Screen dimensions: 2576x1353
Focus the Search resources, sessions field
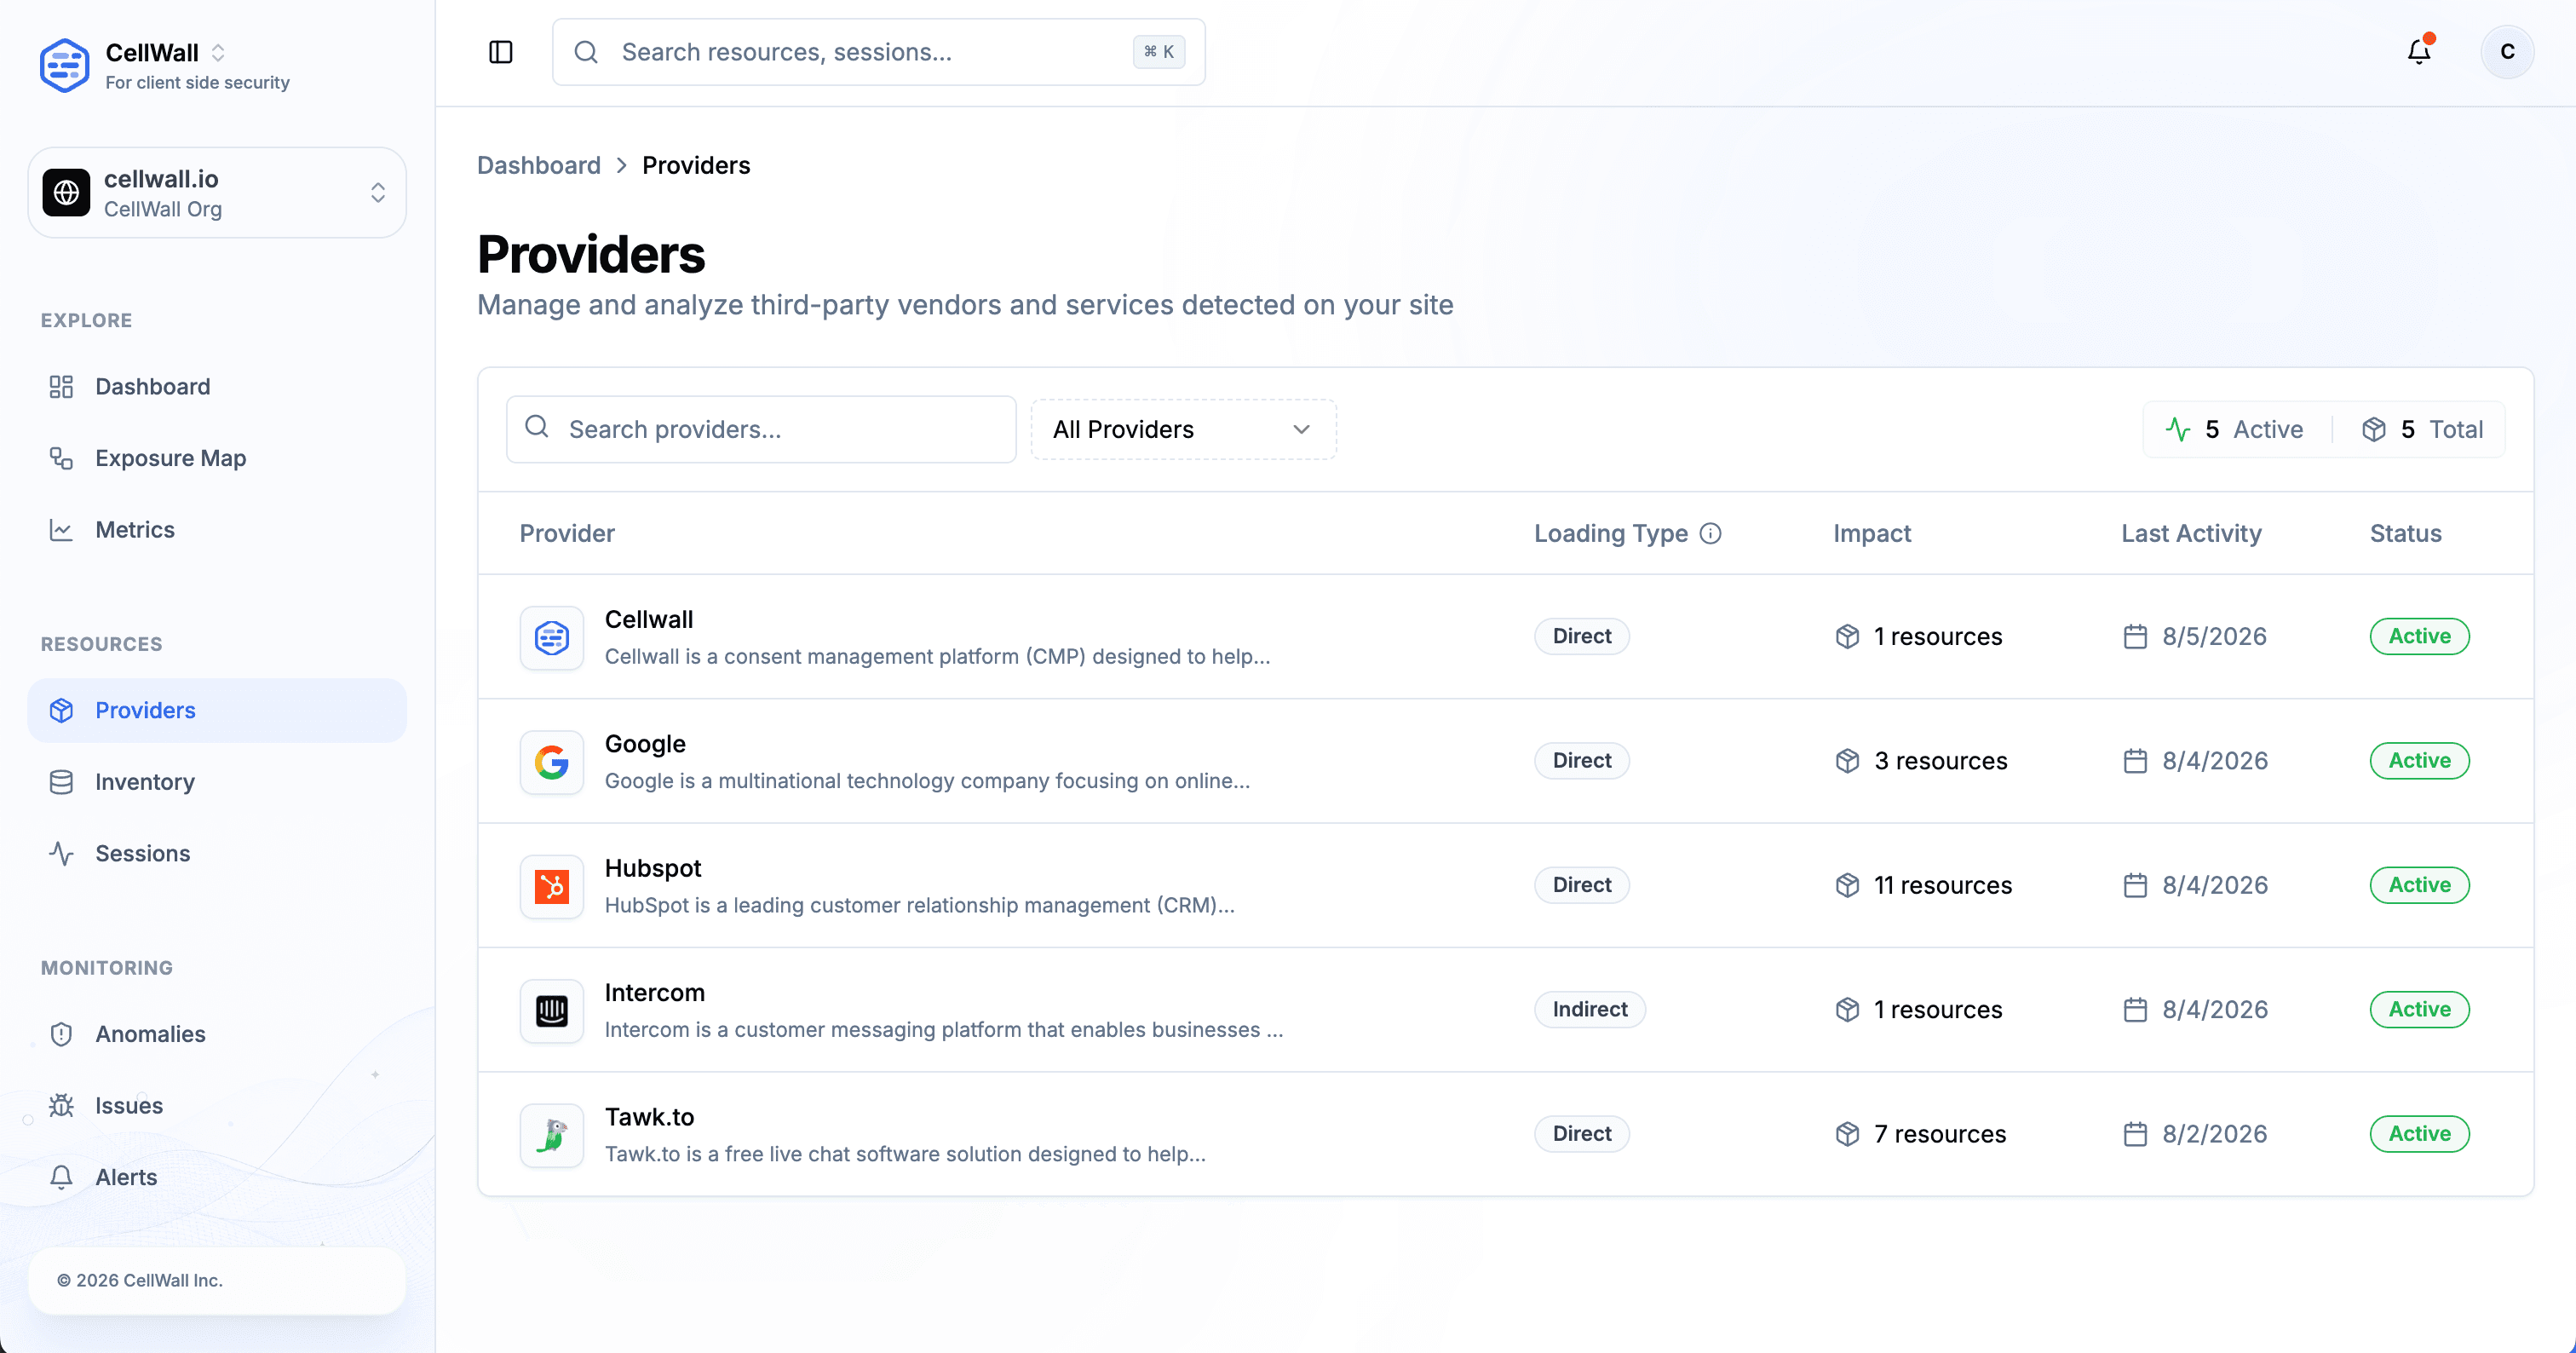coord(878,52)
